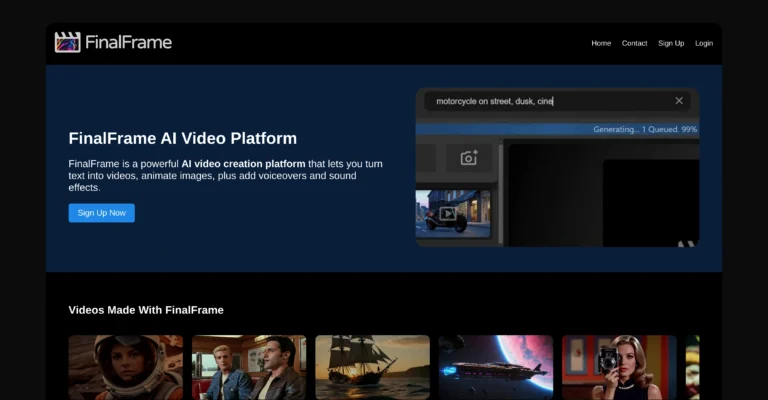Click the prompt field reading motorcycle on street
768x400 pixels.
pos(557,101)
